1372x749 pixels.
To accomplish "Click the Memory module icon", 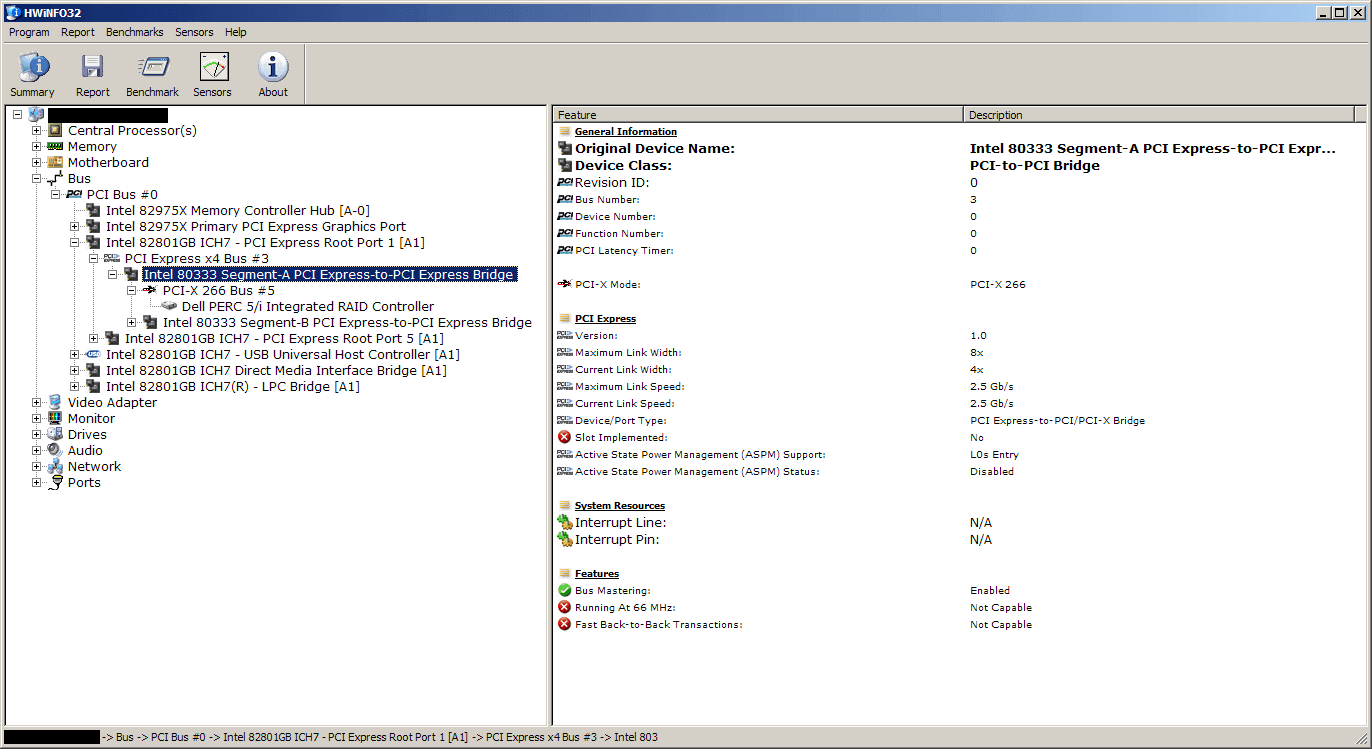I will (55, 146).
